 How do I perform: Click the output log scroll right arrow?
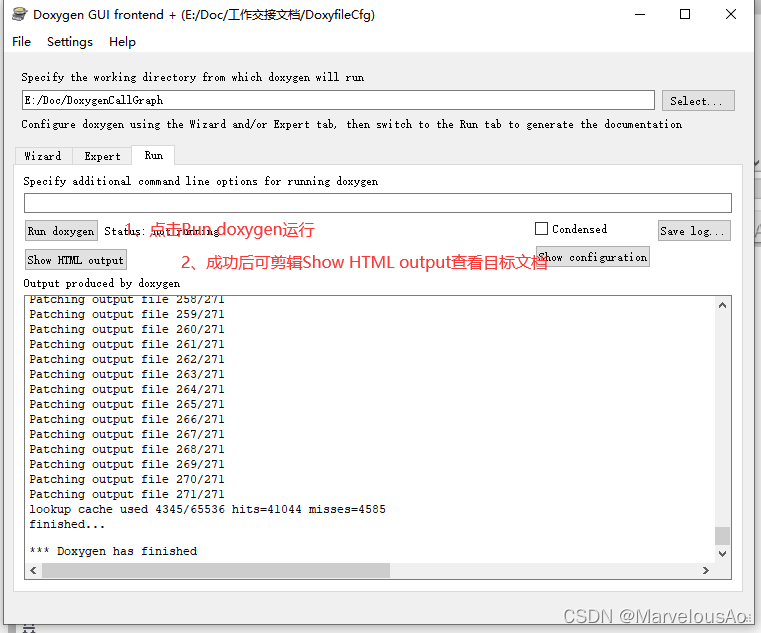pos(706,570)
